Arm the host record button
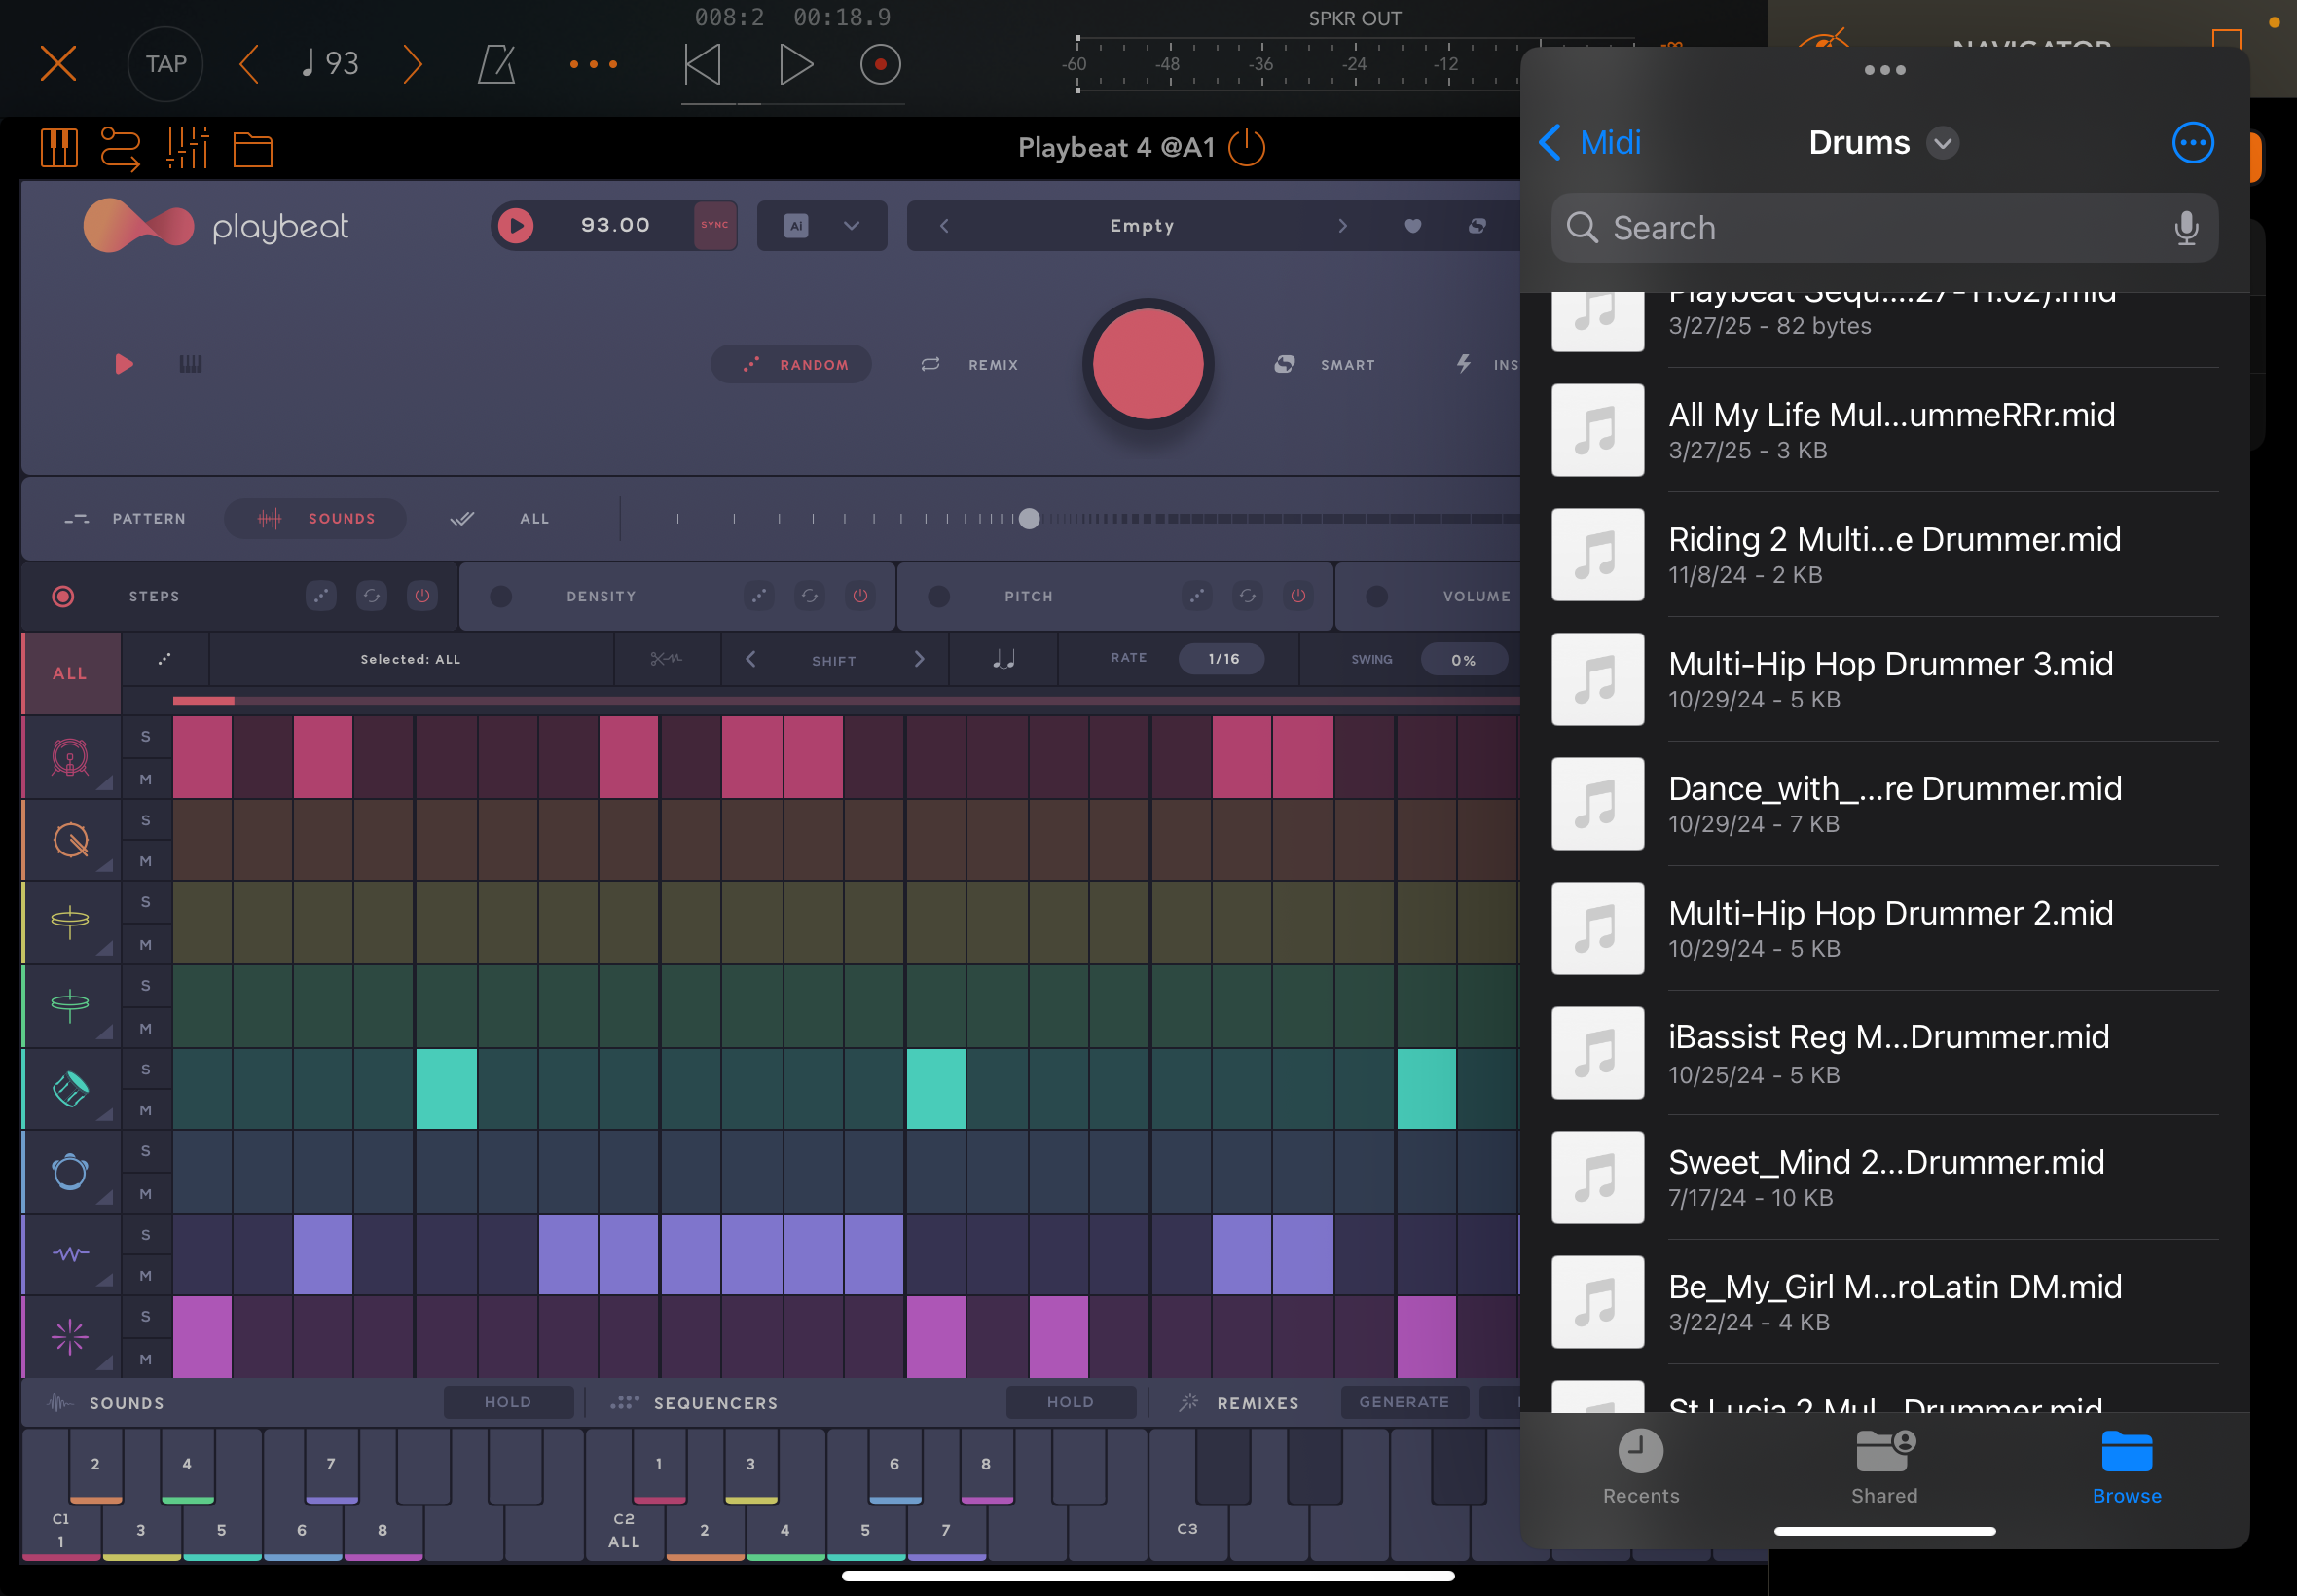Image resolution: width=2297 pixels, height=1596 pixels. click(880, 64)
